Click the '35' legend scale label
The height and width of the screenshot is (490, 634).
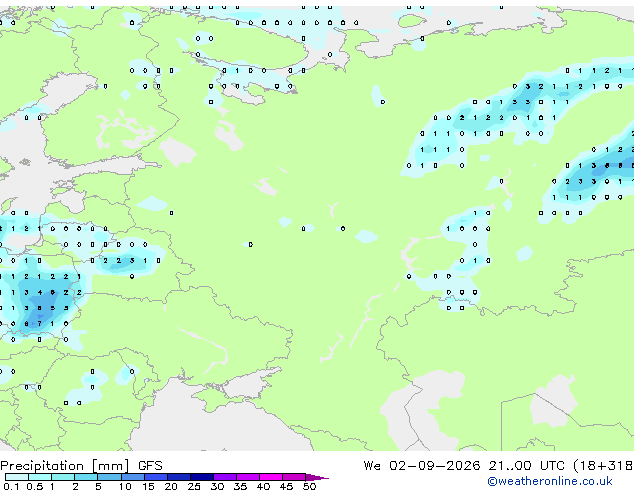click(x=240, y=486)
